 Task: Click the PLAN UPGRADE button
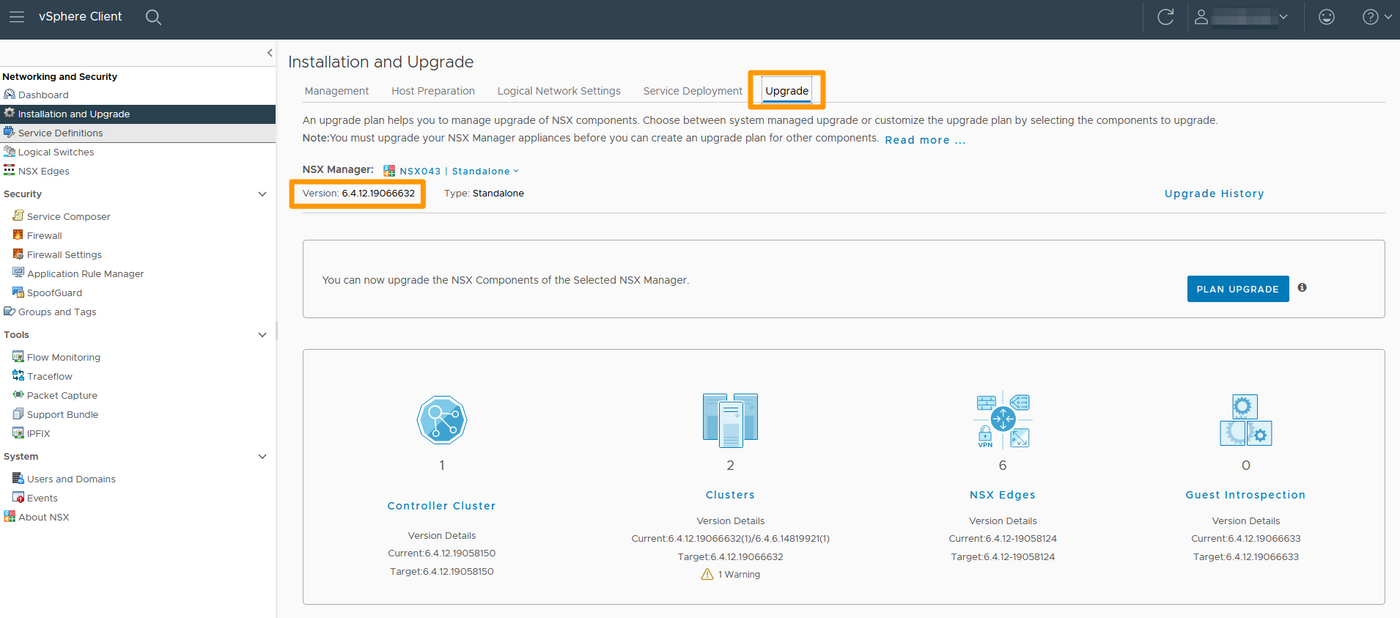tap(1238, 288)
